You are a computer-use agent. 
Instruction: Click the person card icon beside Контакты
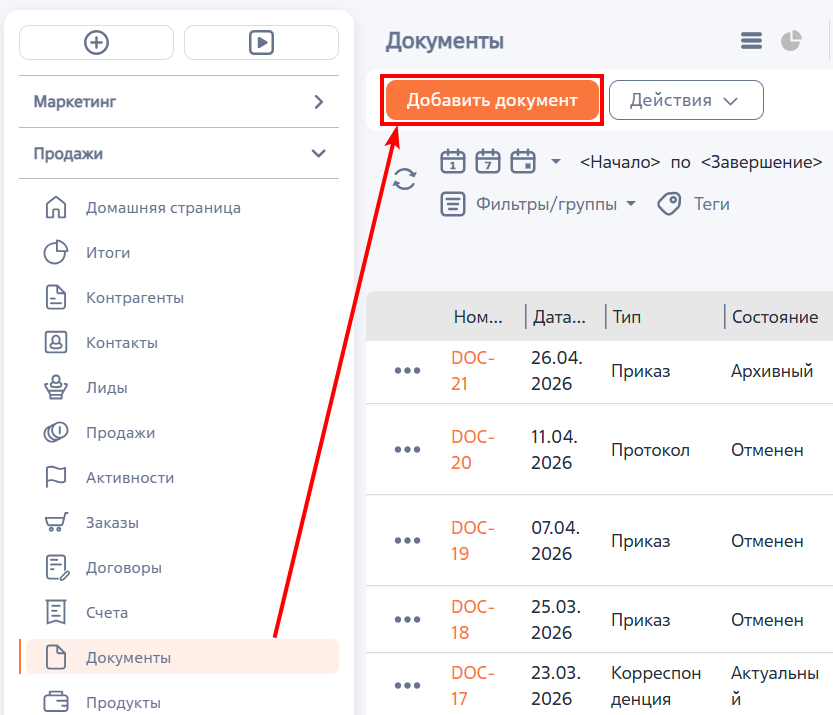56,342
